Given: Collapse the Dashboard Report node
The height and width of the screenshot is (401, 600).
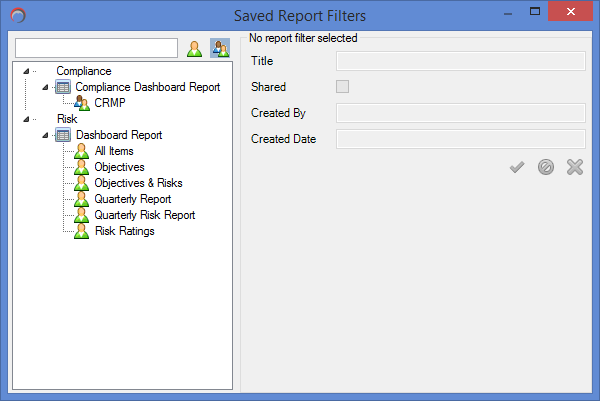Looking at the screenshot, I should [45, 135].
